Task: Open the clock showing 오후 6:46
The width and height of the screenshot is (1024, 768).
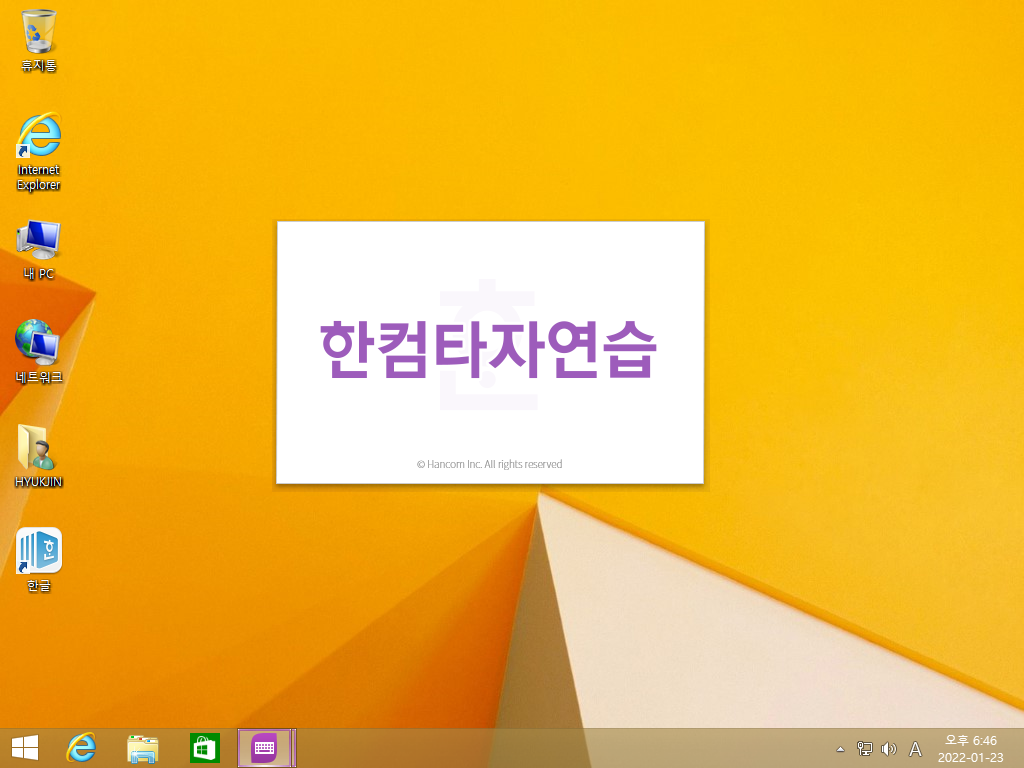Action: pyautogui.click(x=970, y=748)
